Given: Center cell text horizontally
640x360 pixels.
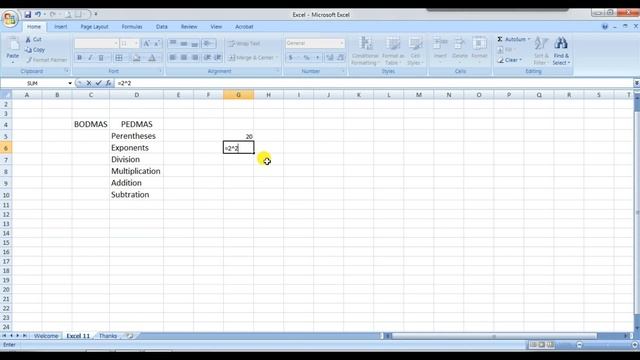Looking at the screenshot, I should click(184, 58).
